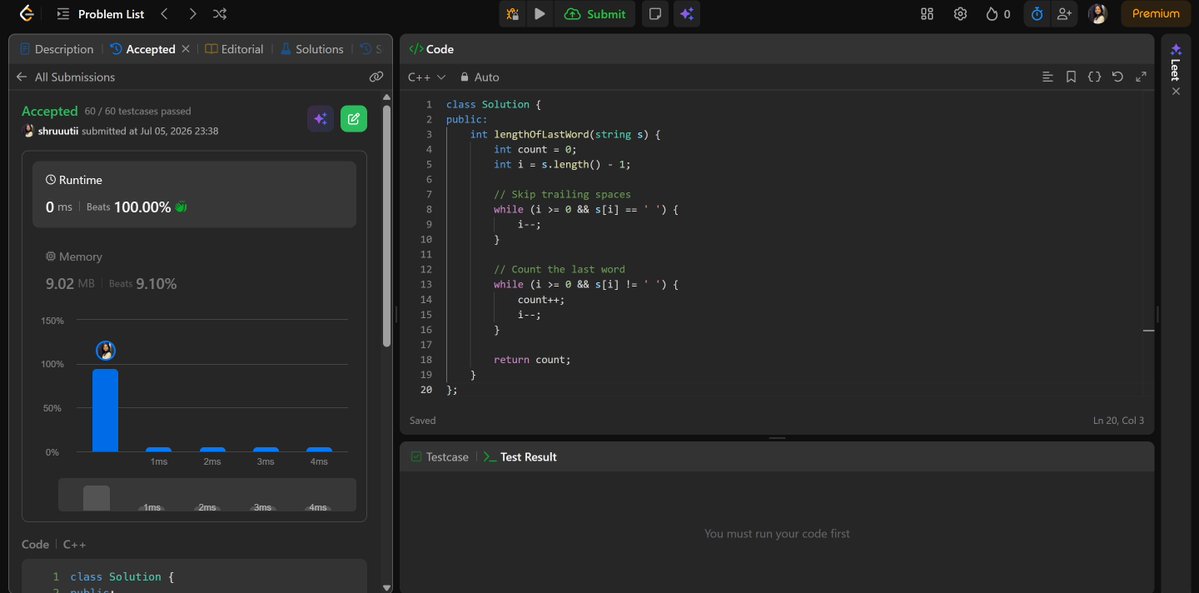This screenshot has width=1199, height=593.
Task: Click the AI sparkle icon in top toolbar
Action: coord(687,14)
